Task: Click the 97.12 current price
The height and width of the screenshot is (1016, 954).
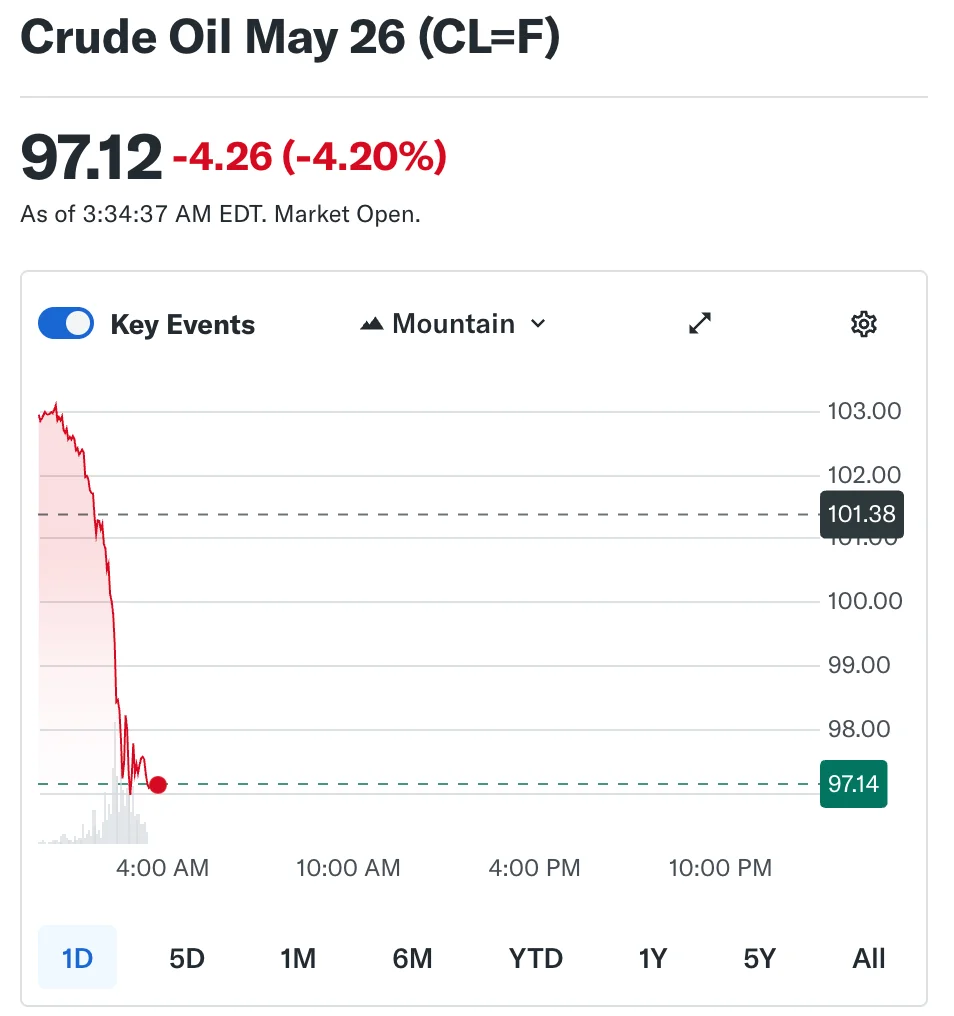Action: [x=91, y=157]
